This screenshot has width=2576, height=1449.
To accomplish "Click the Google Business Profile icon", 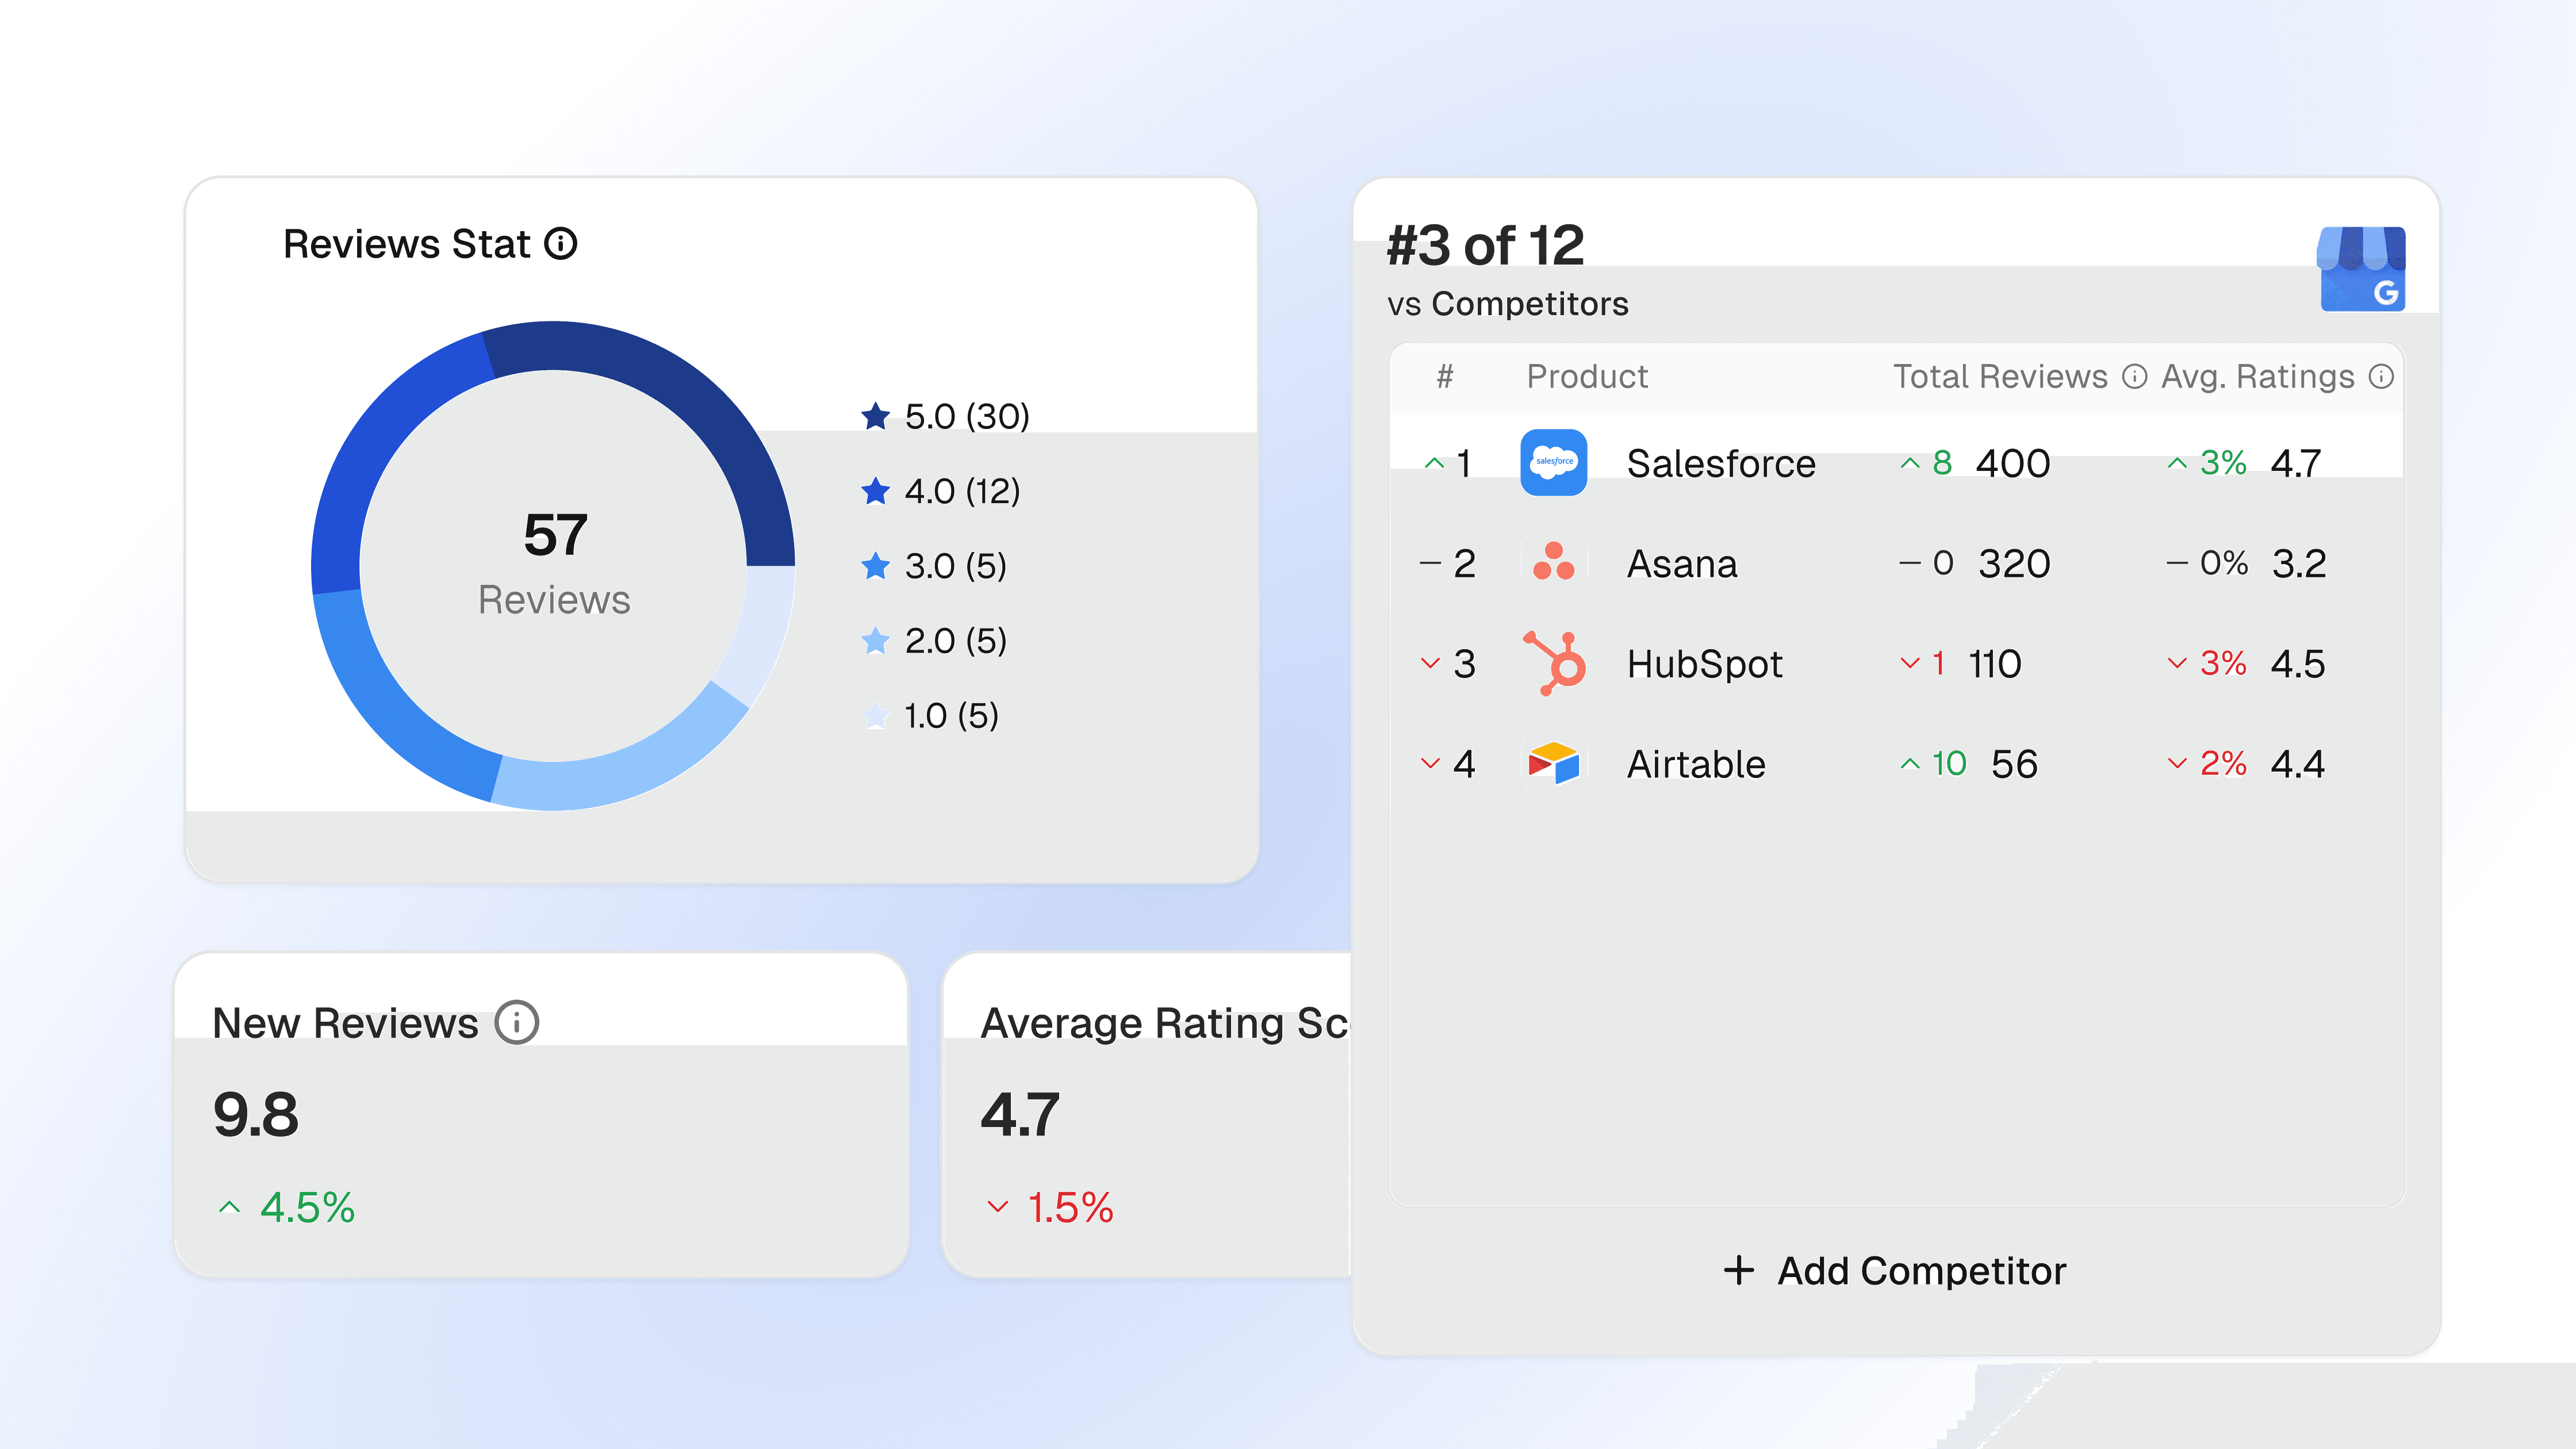I will (x=2362, y=268).
